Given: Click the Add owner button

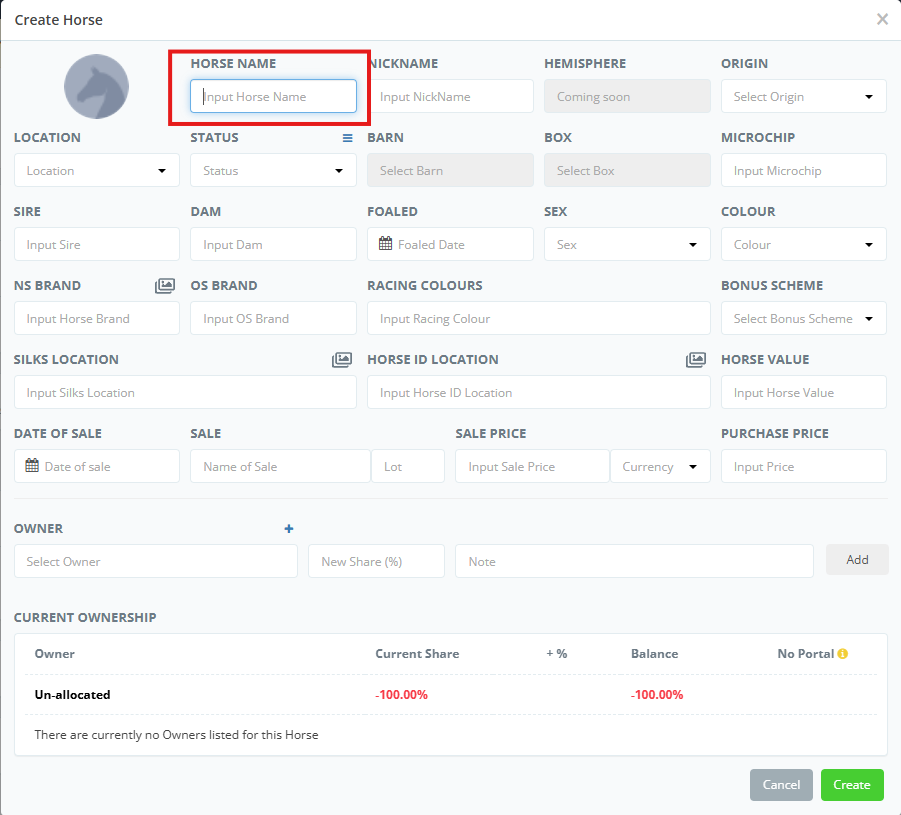Looking at the screenshot, I should (857, 560).
